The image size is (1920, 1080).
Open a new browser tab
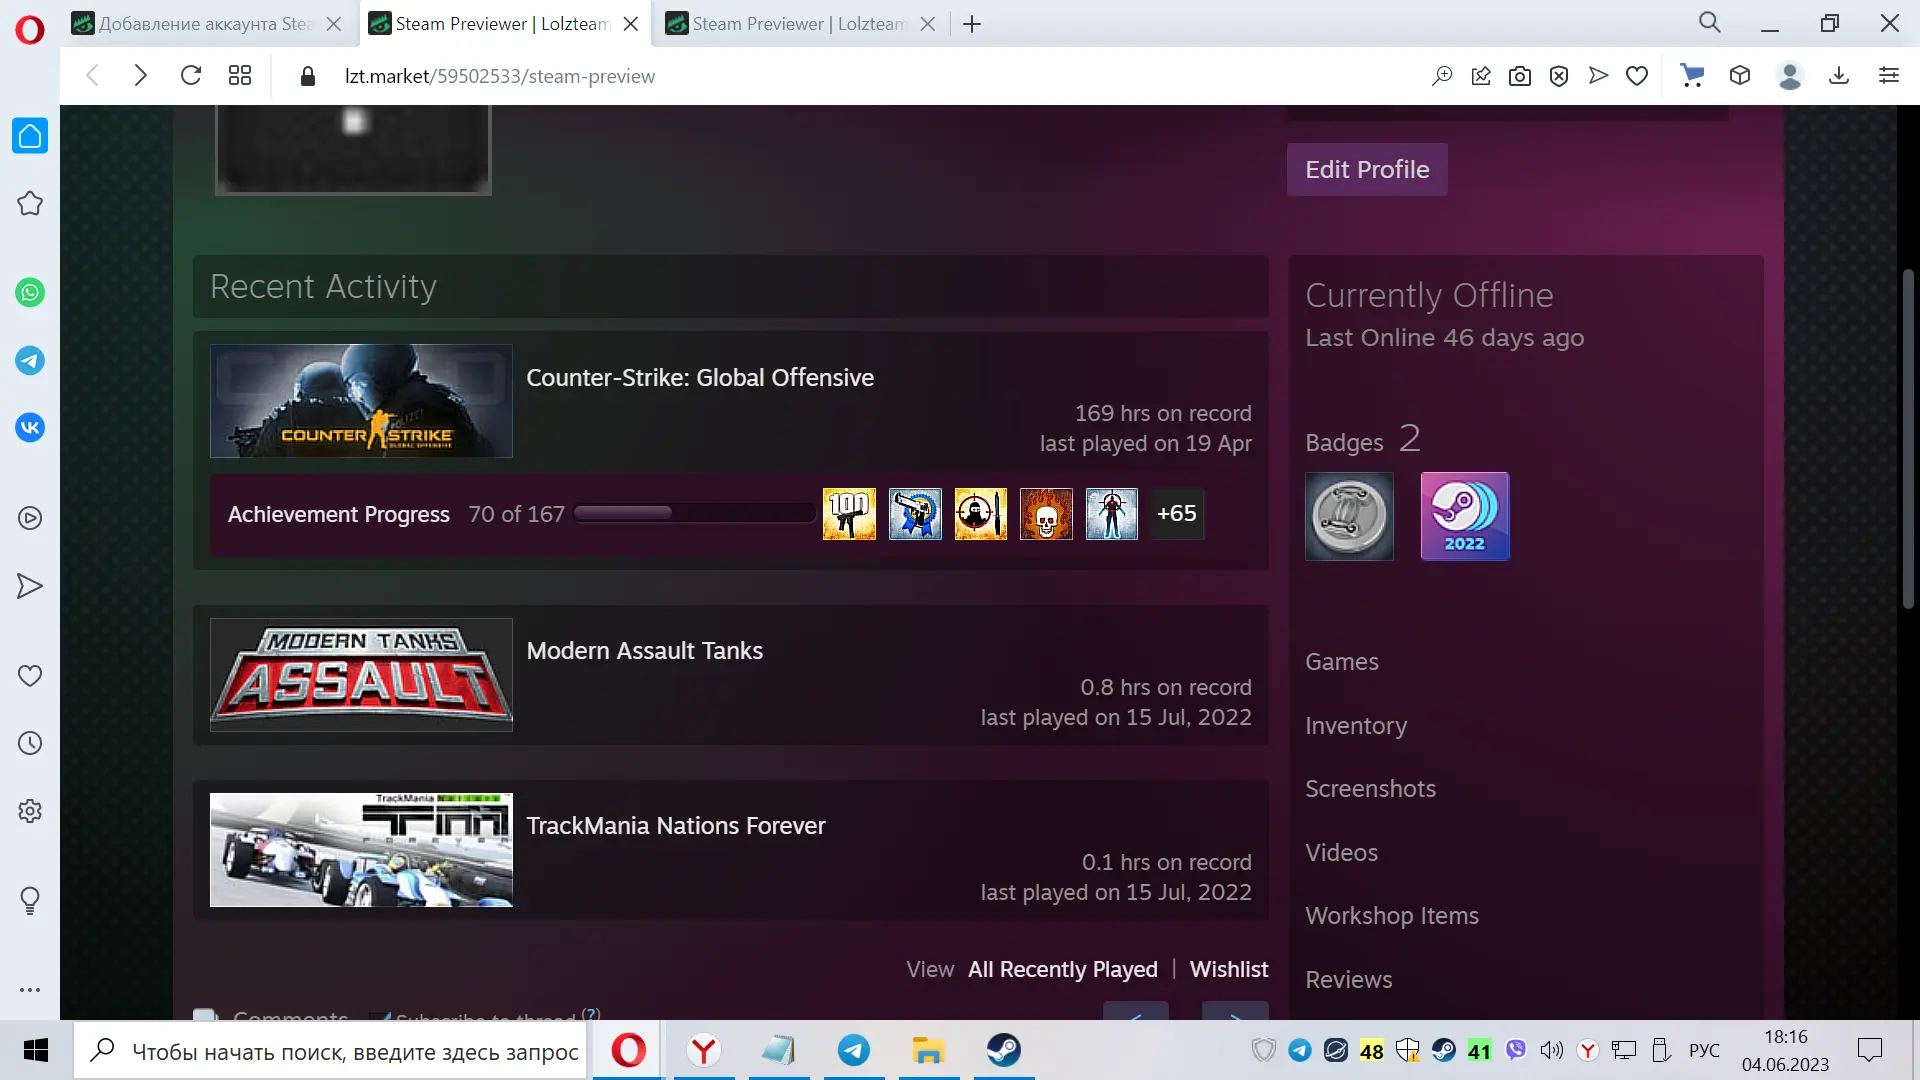[972, 24]
